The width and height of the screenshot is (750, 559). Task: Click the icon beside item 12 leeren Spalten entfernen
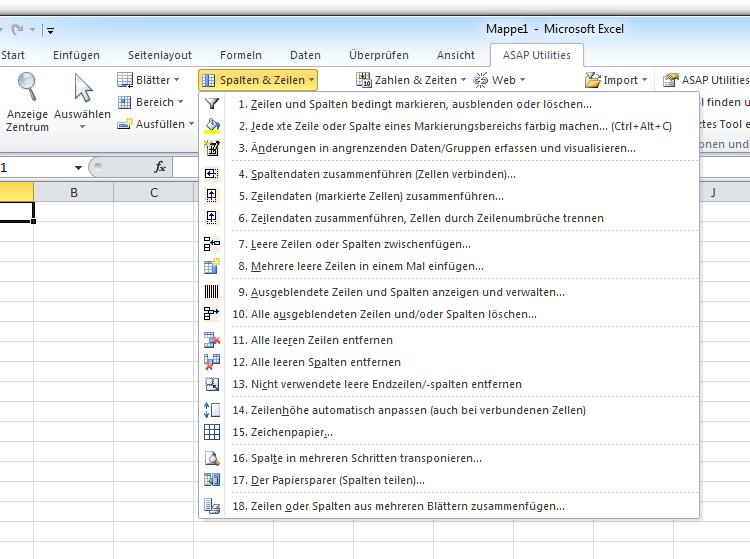coord(211,362)
